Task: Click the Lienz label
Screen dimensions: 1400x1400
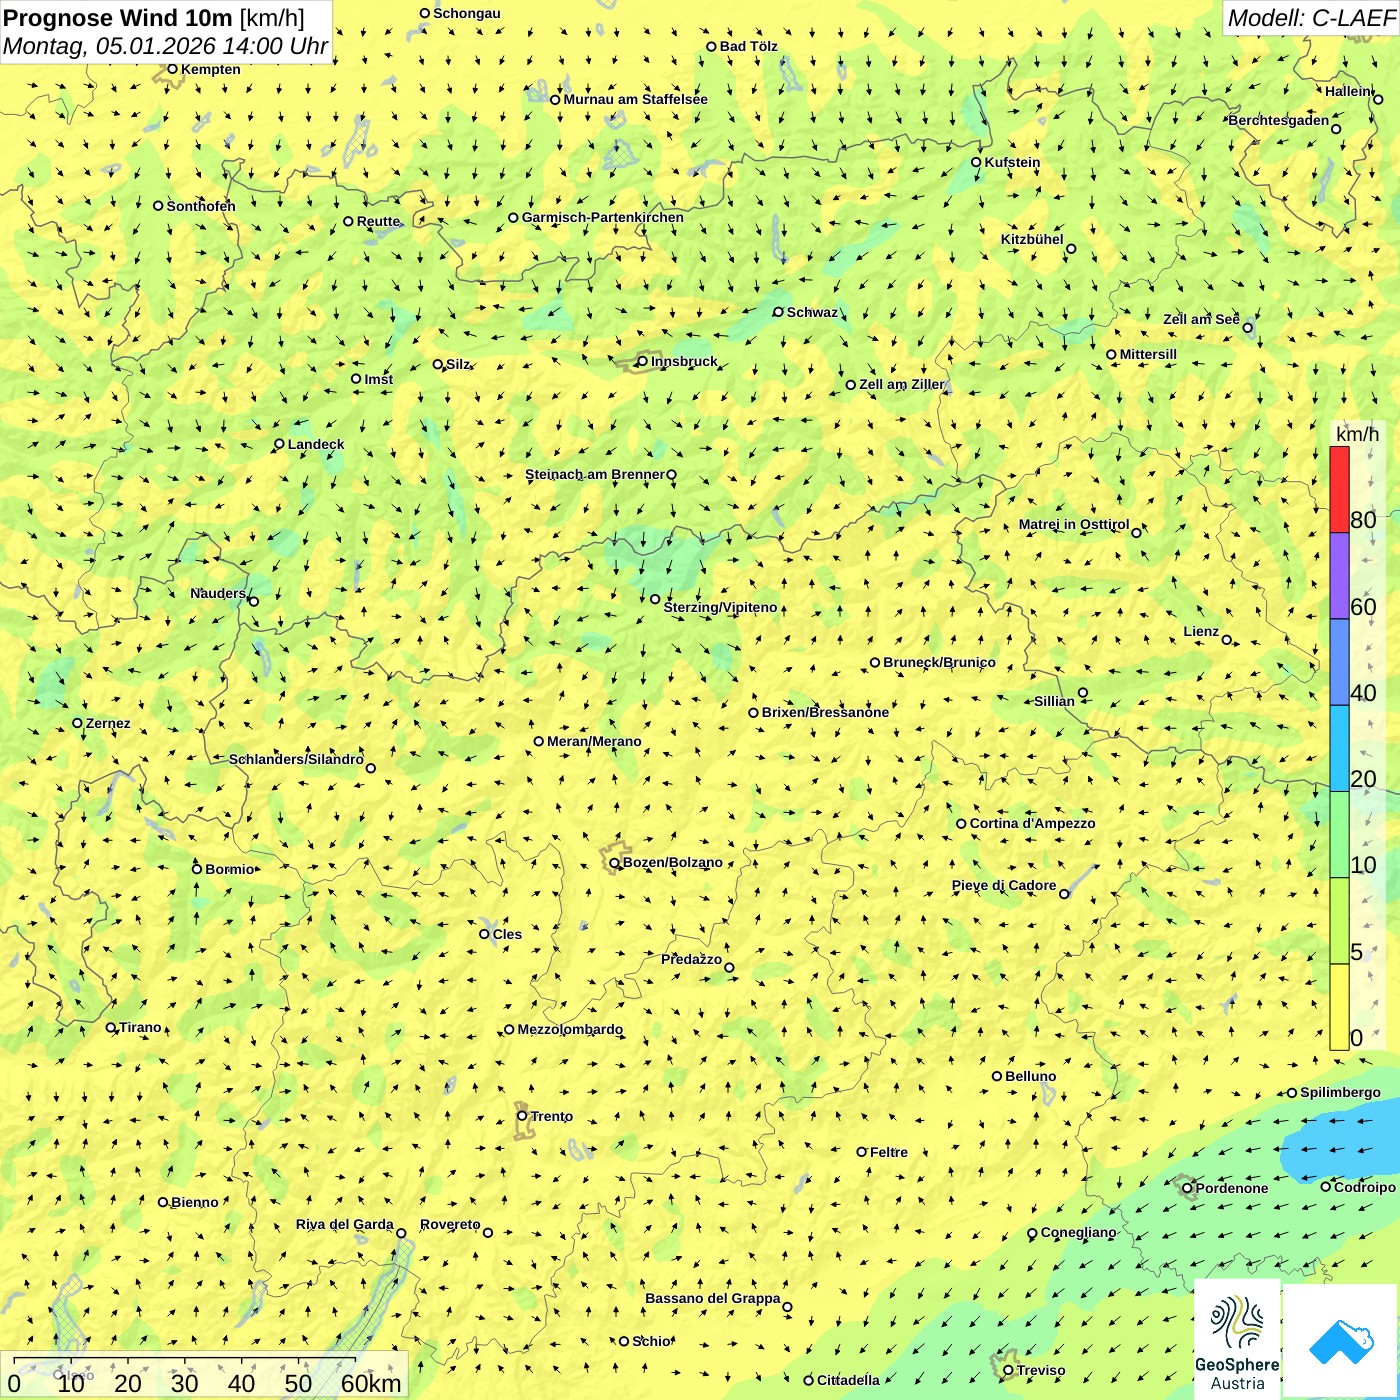Action: point(1201,631)
